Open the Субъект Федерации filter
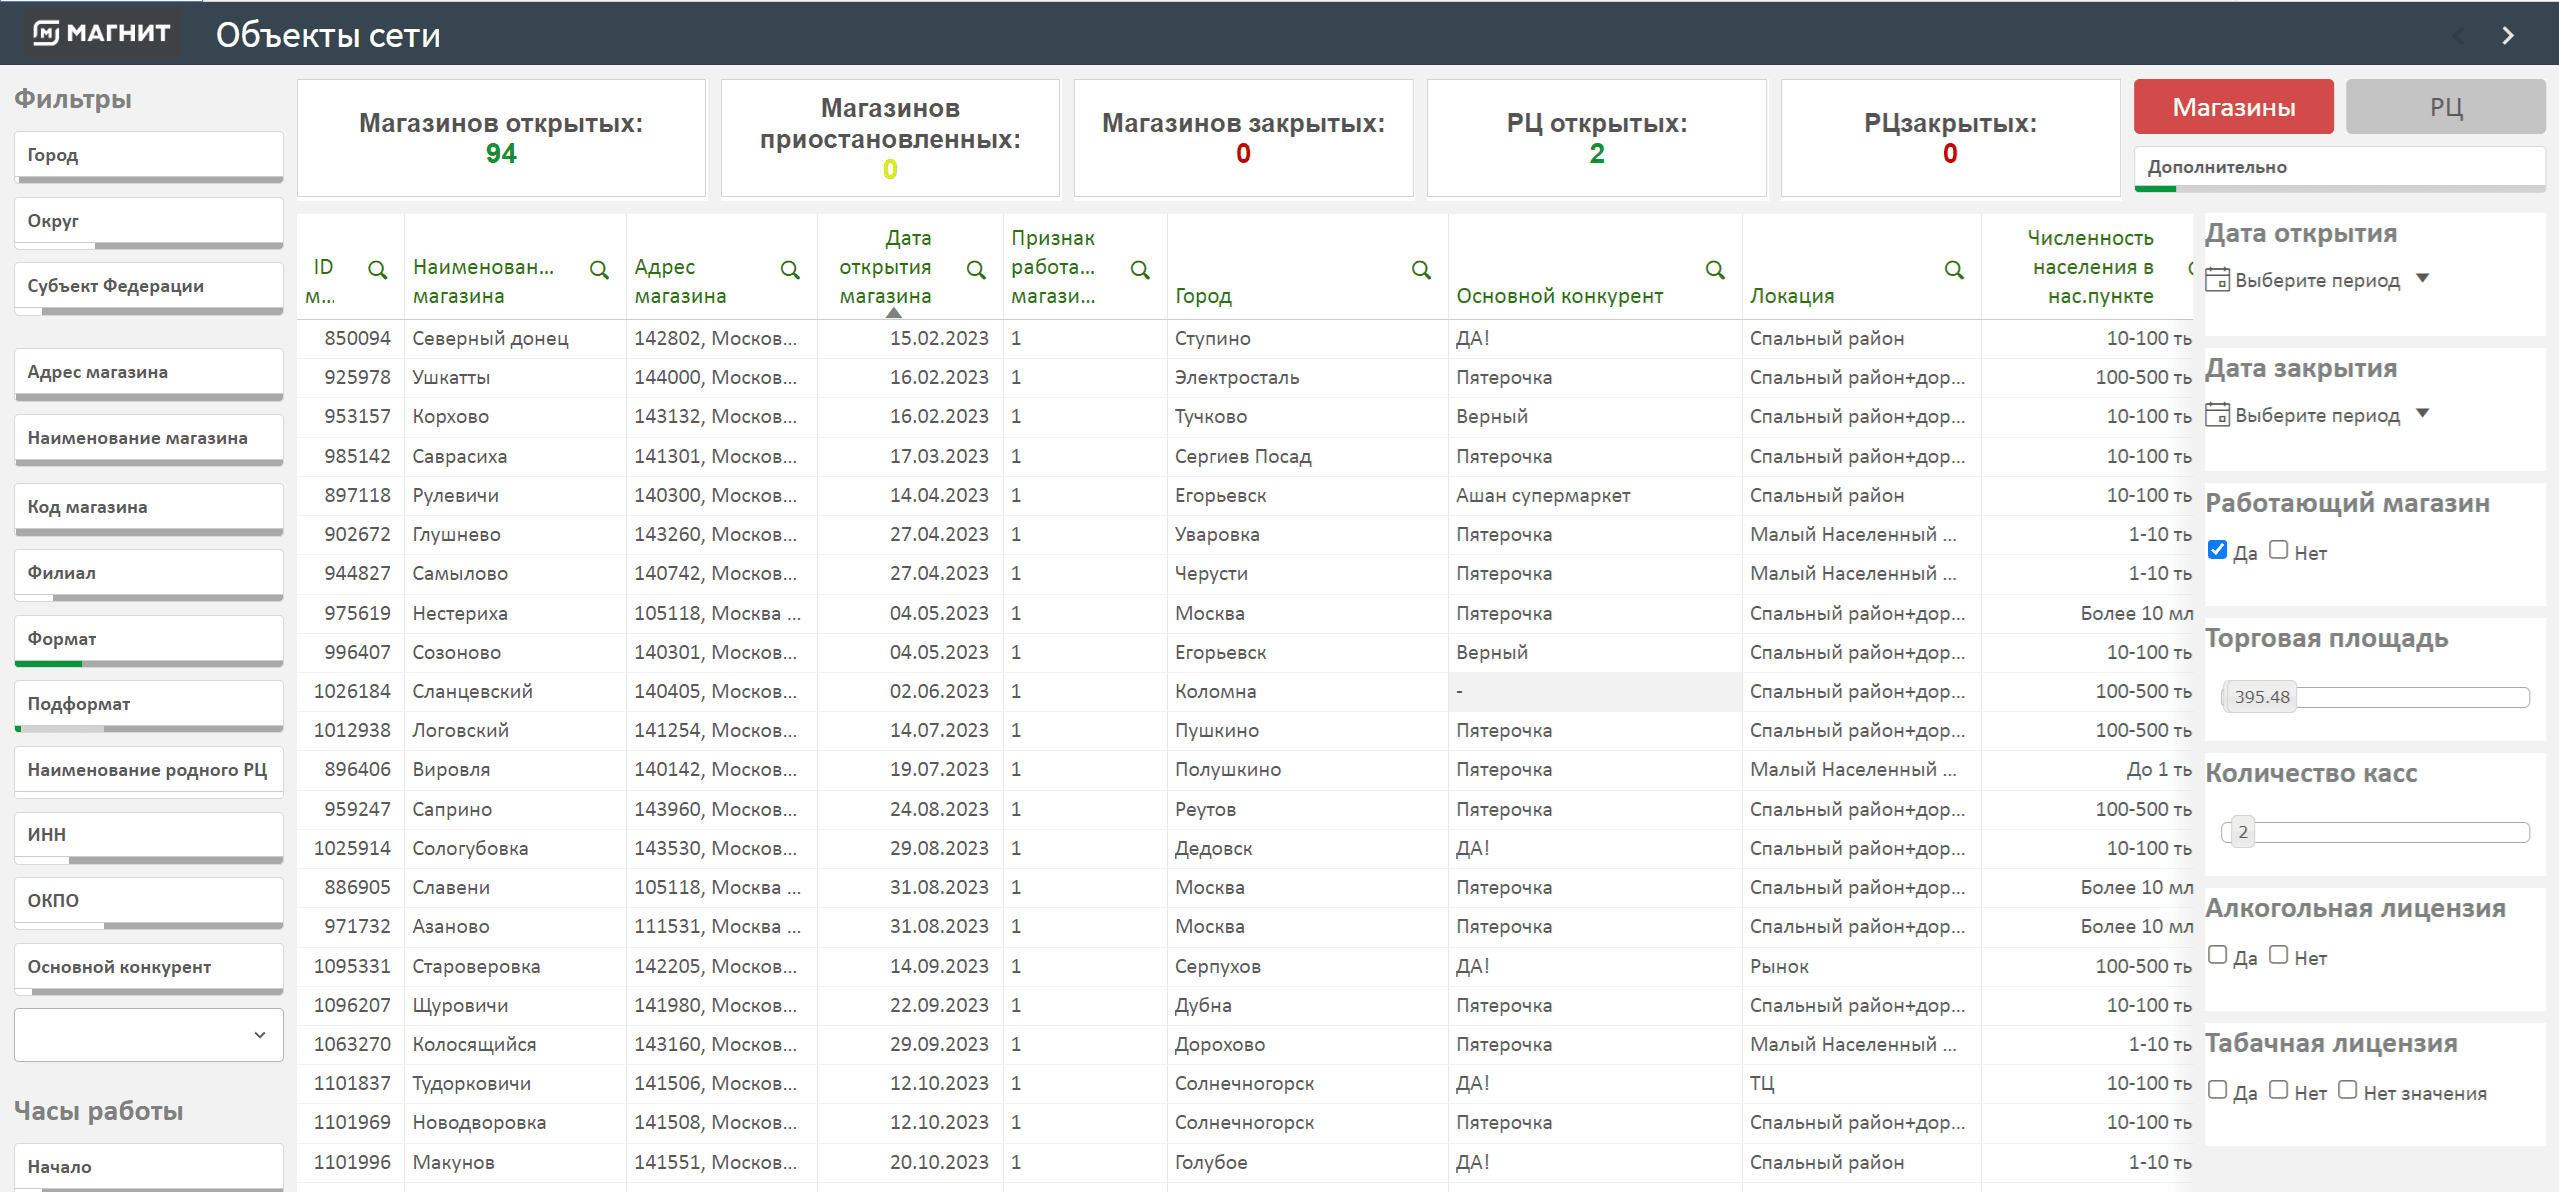 tap(148, 286)
